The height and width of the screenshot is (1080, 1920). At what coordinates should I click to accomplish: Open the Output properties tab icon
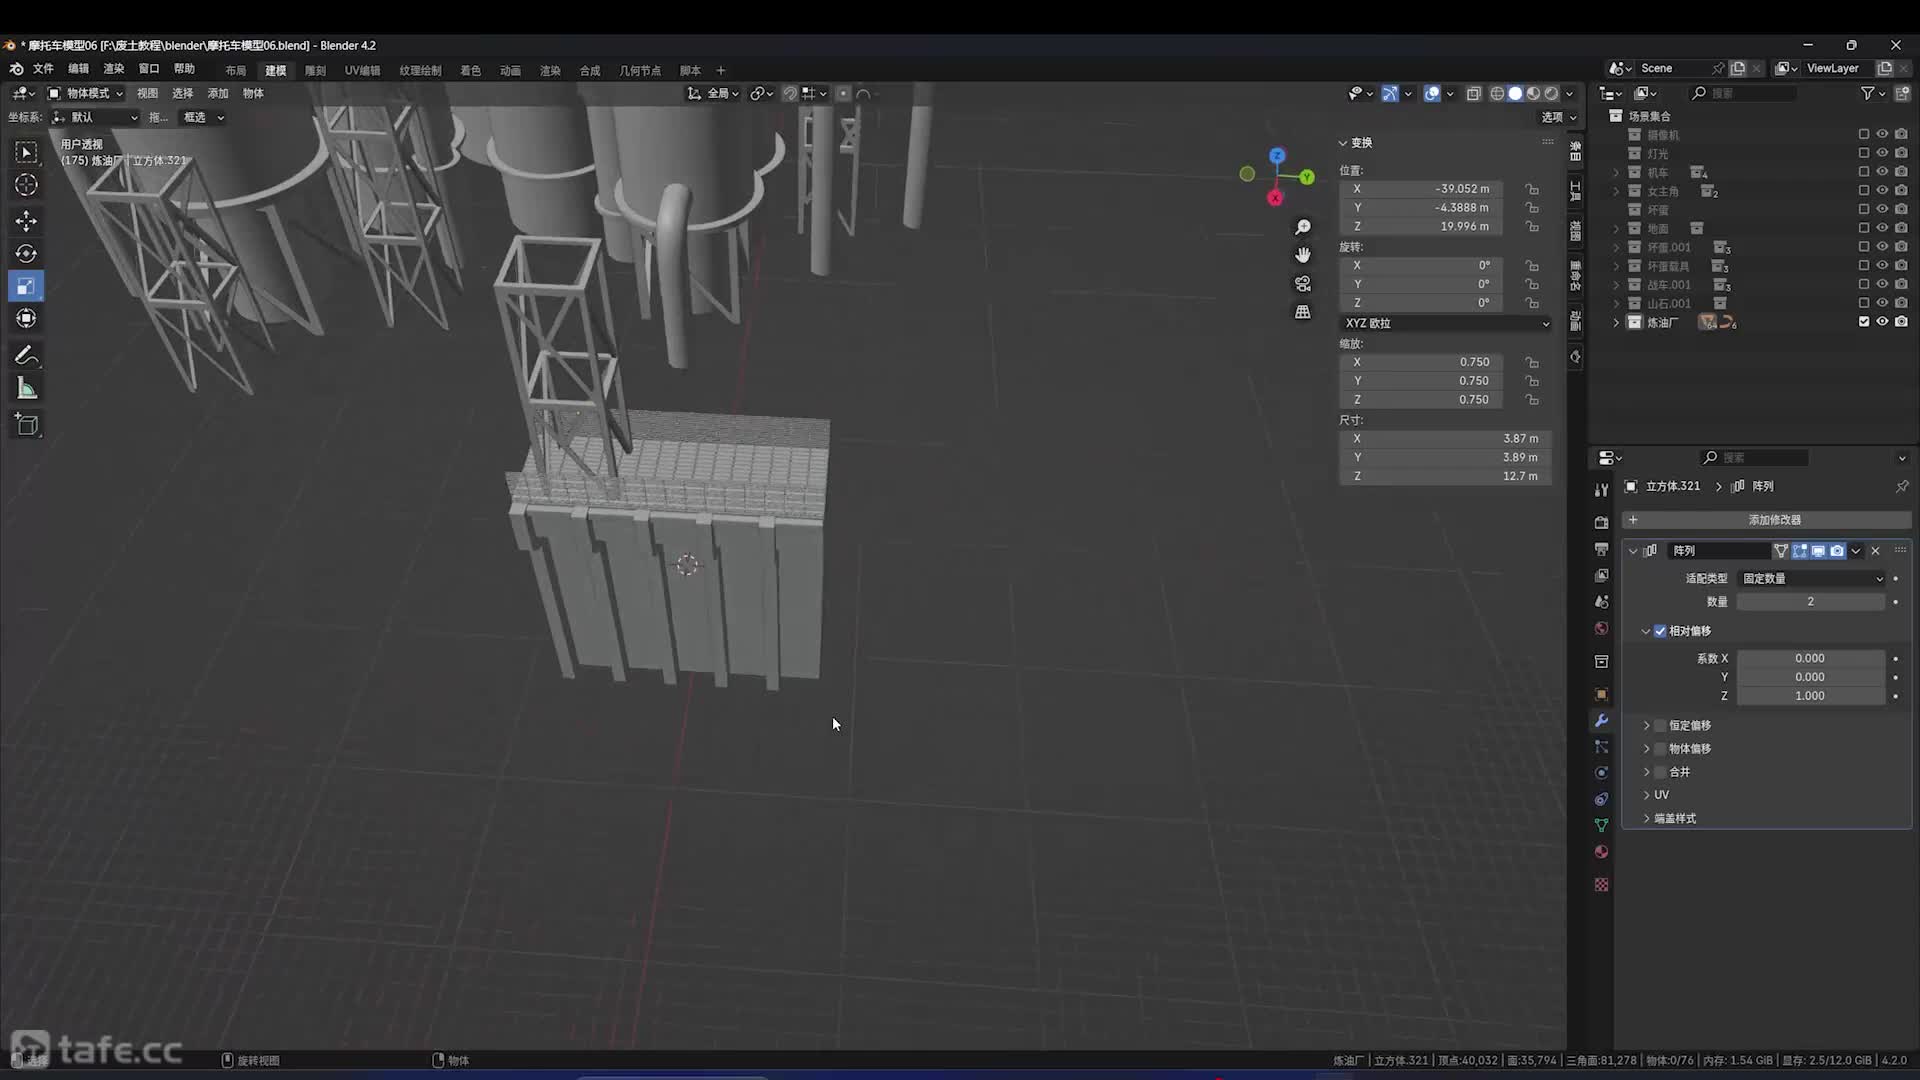pyautogui.click(x=1601, y=549)
